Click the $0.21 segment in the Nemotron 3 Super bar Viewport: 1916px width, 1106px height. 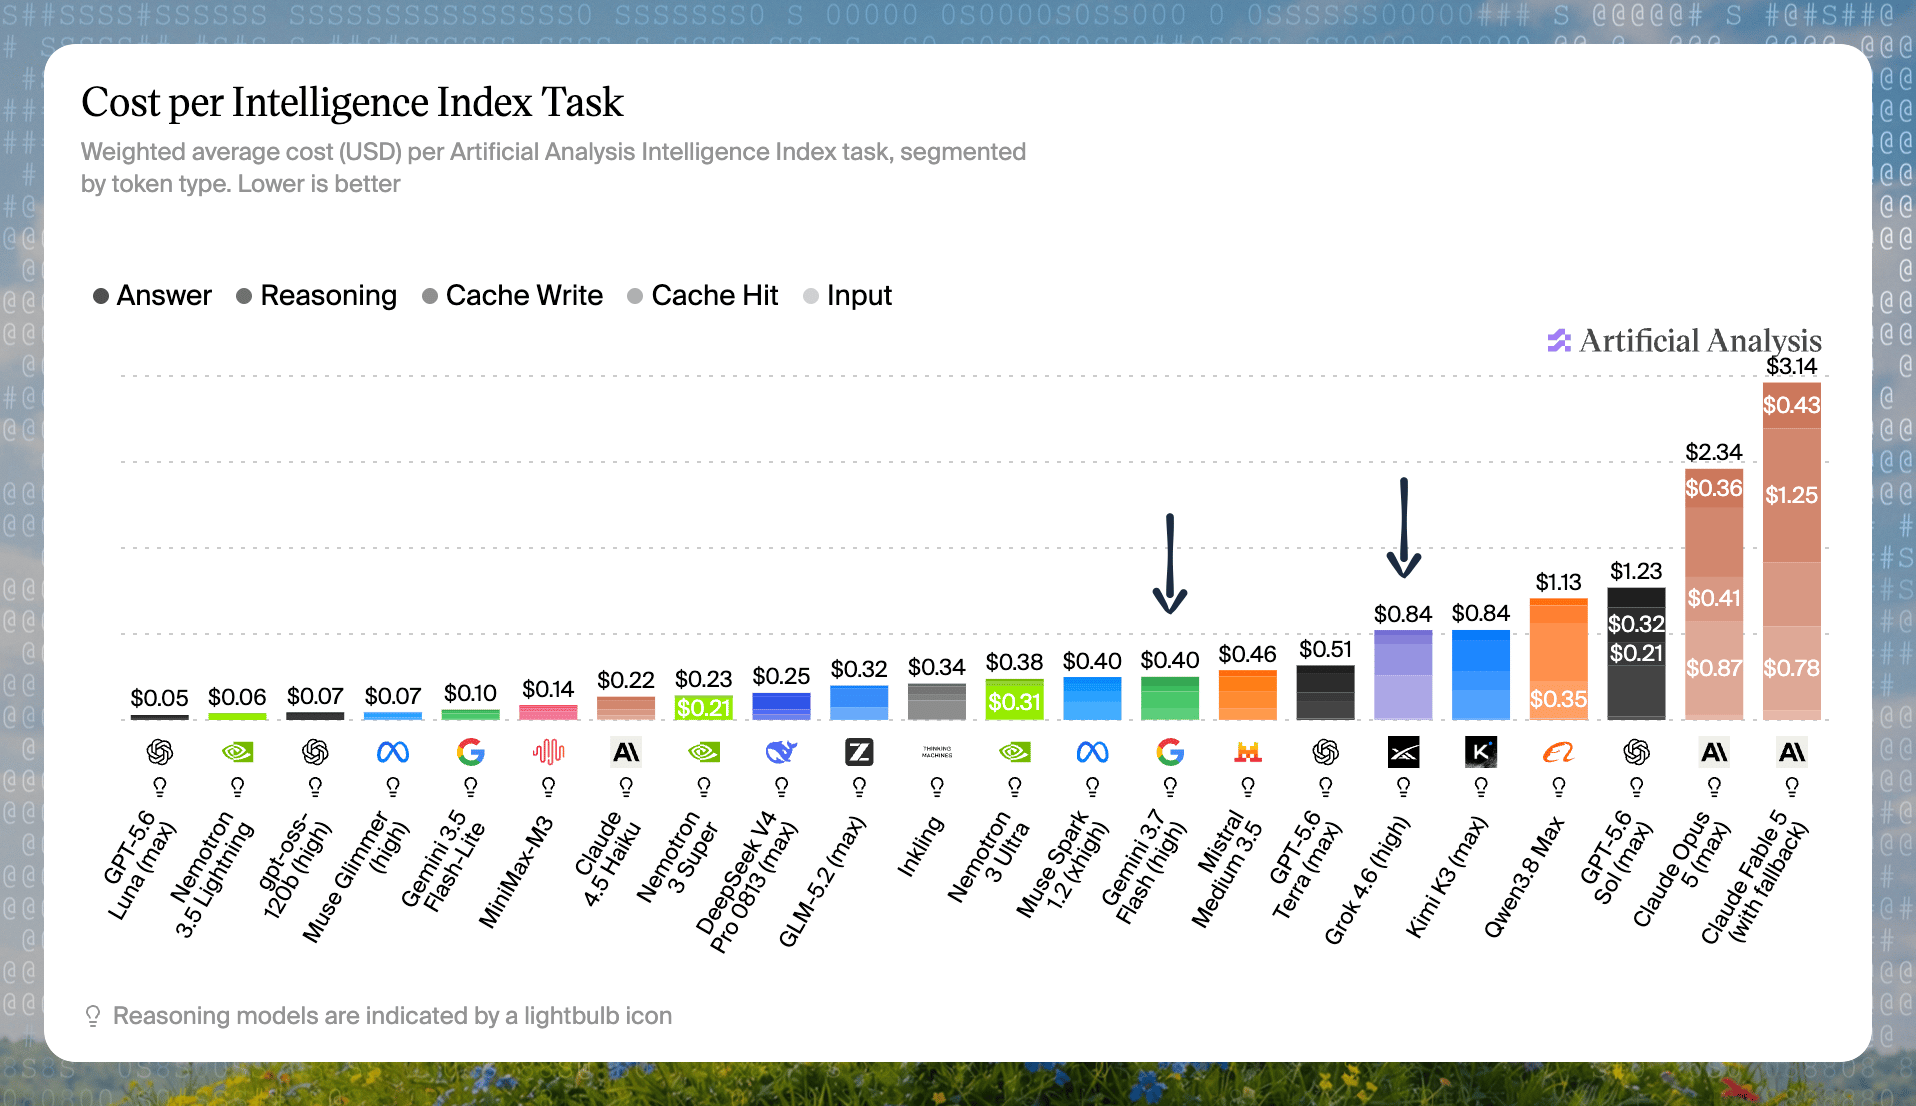coord(704,709)
